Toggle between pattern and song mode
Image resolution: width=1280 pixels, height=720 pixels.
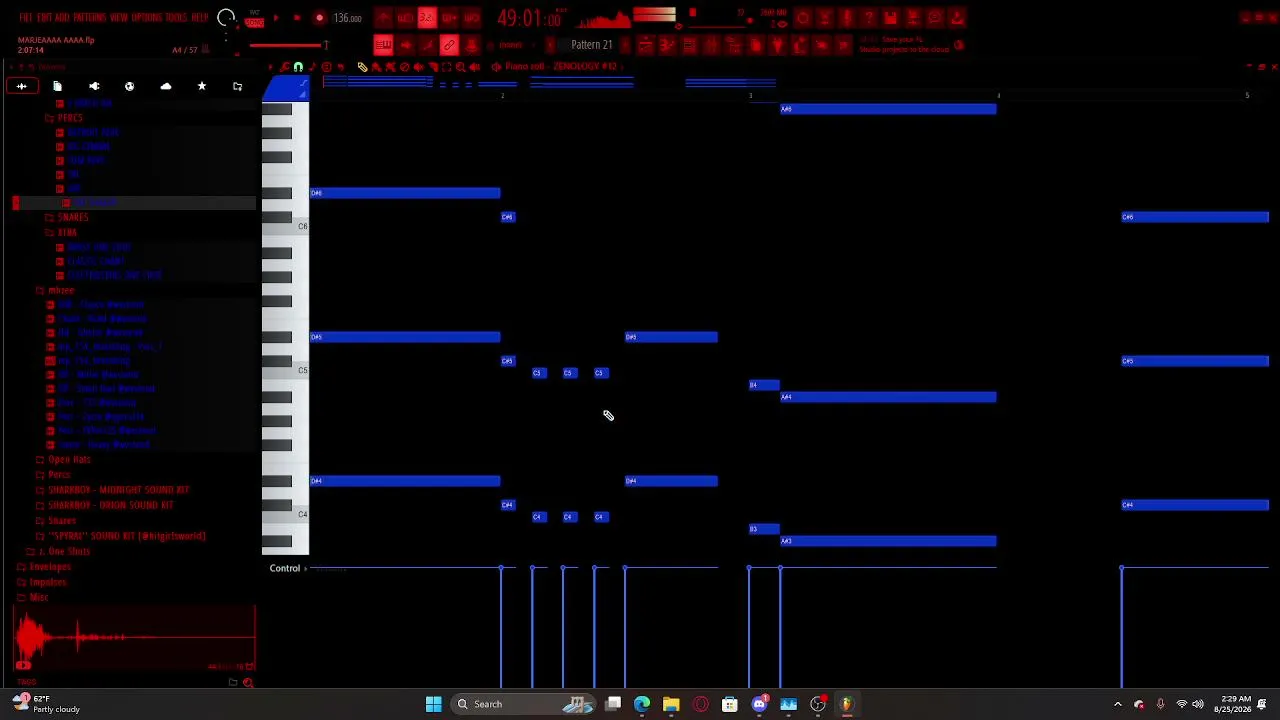[x=254, y=18]
